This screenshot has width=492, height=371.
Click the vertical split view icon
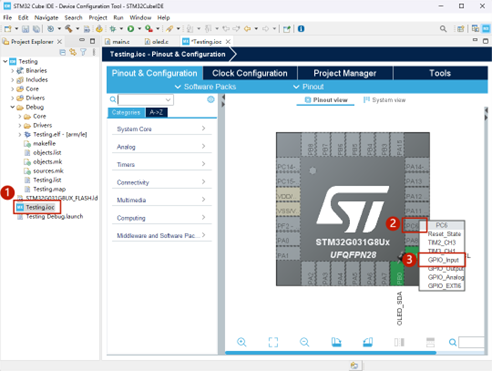[399, 342]
